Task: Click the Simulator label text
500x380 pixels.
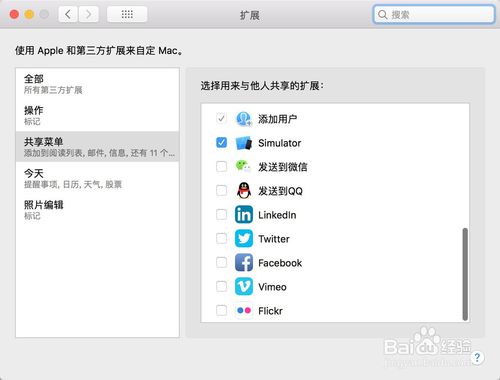Action: [279, 143]
